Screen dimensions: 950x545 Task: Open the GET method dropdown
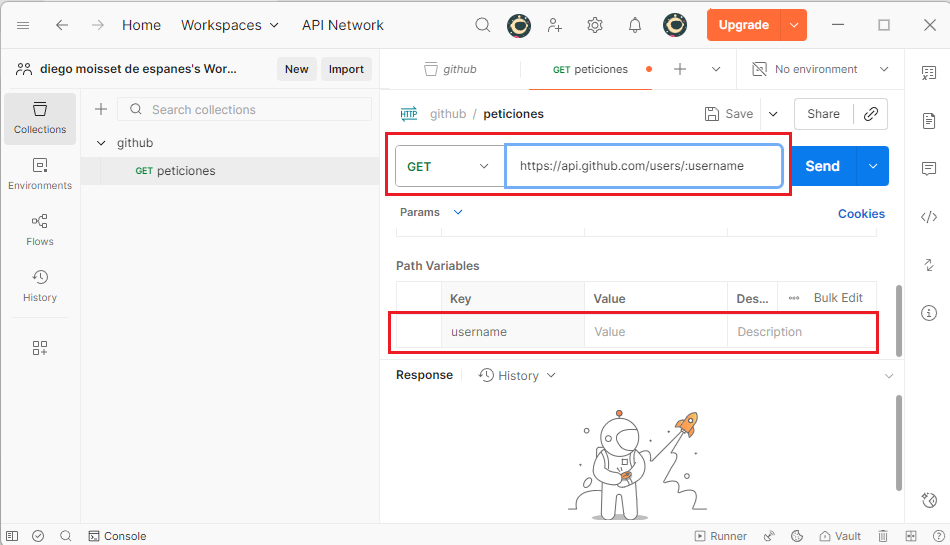pos(449,166)
